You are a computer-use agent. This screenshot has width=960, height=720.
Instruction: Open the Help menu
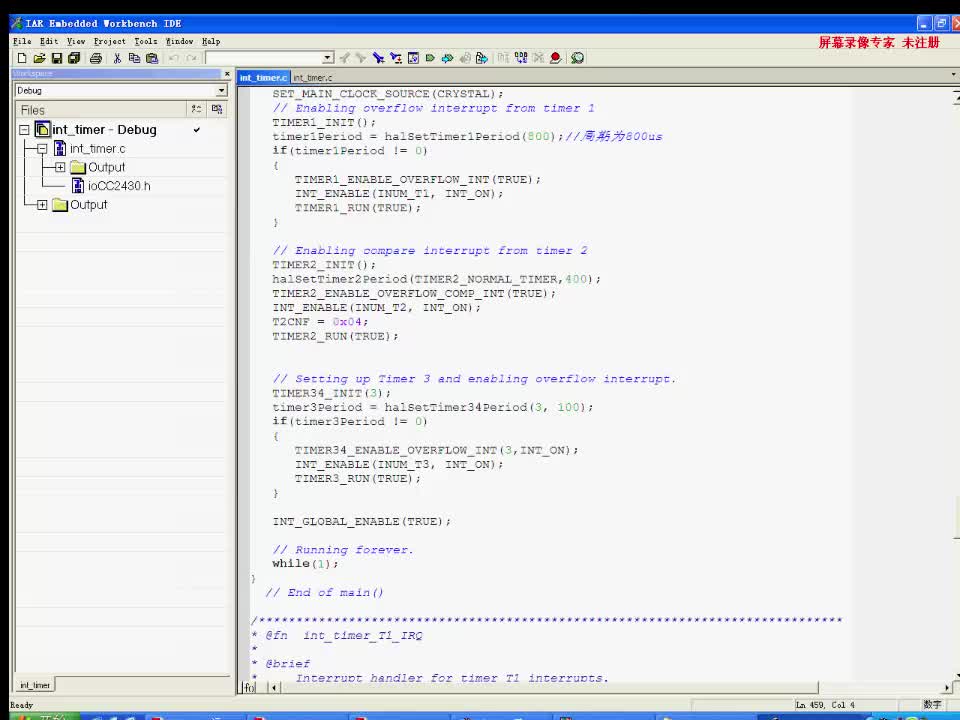pos(211,41)
